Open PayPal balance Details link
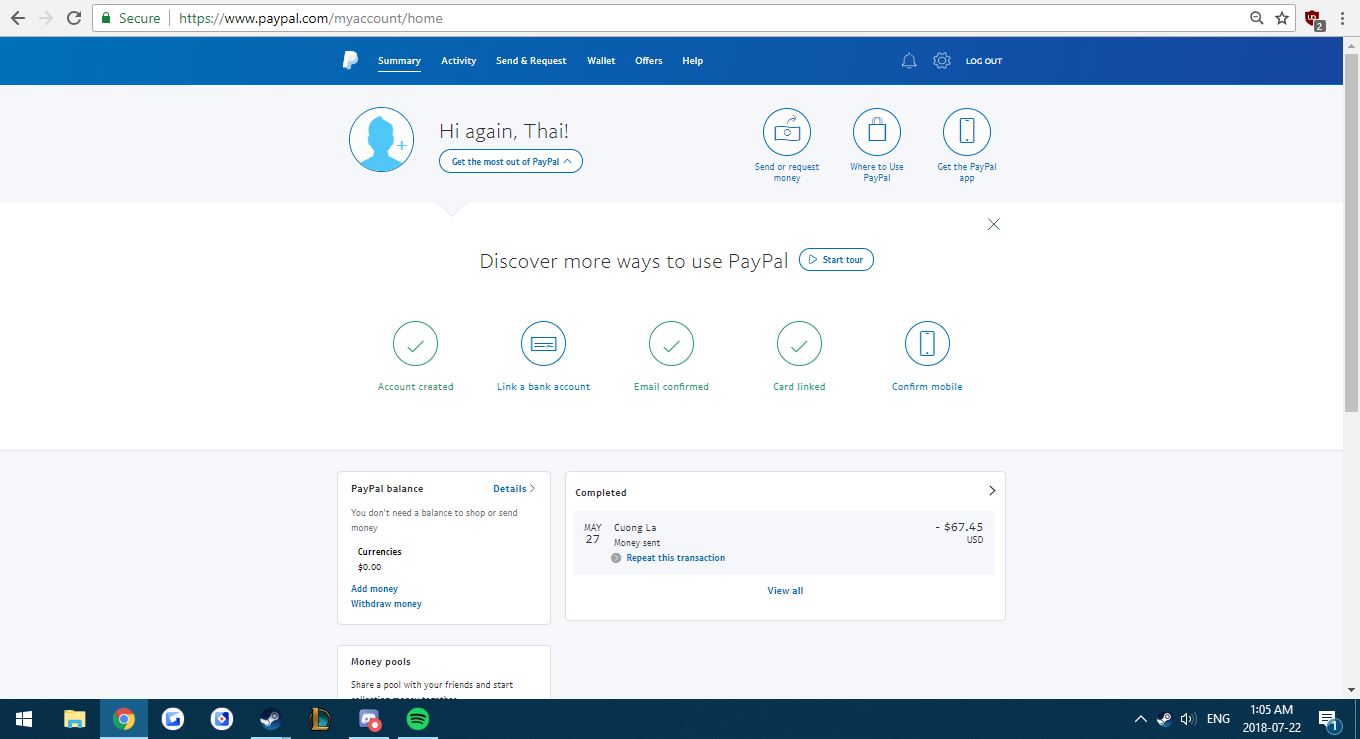This screenshot has width=1360, height=739. click(514, 489)
